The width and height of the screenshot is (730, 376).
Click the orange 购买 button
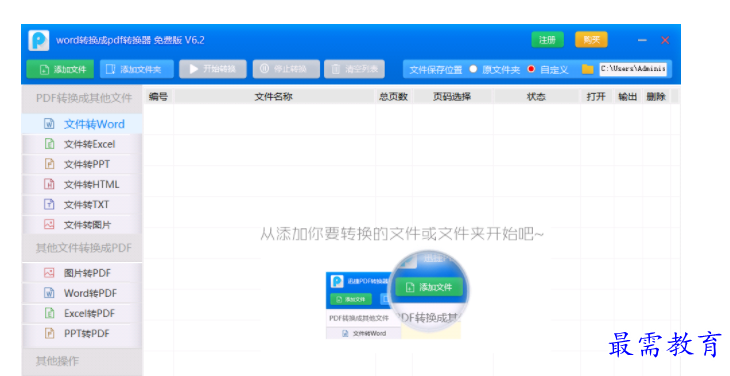click(591, 40)
